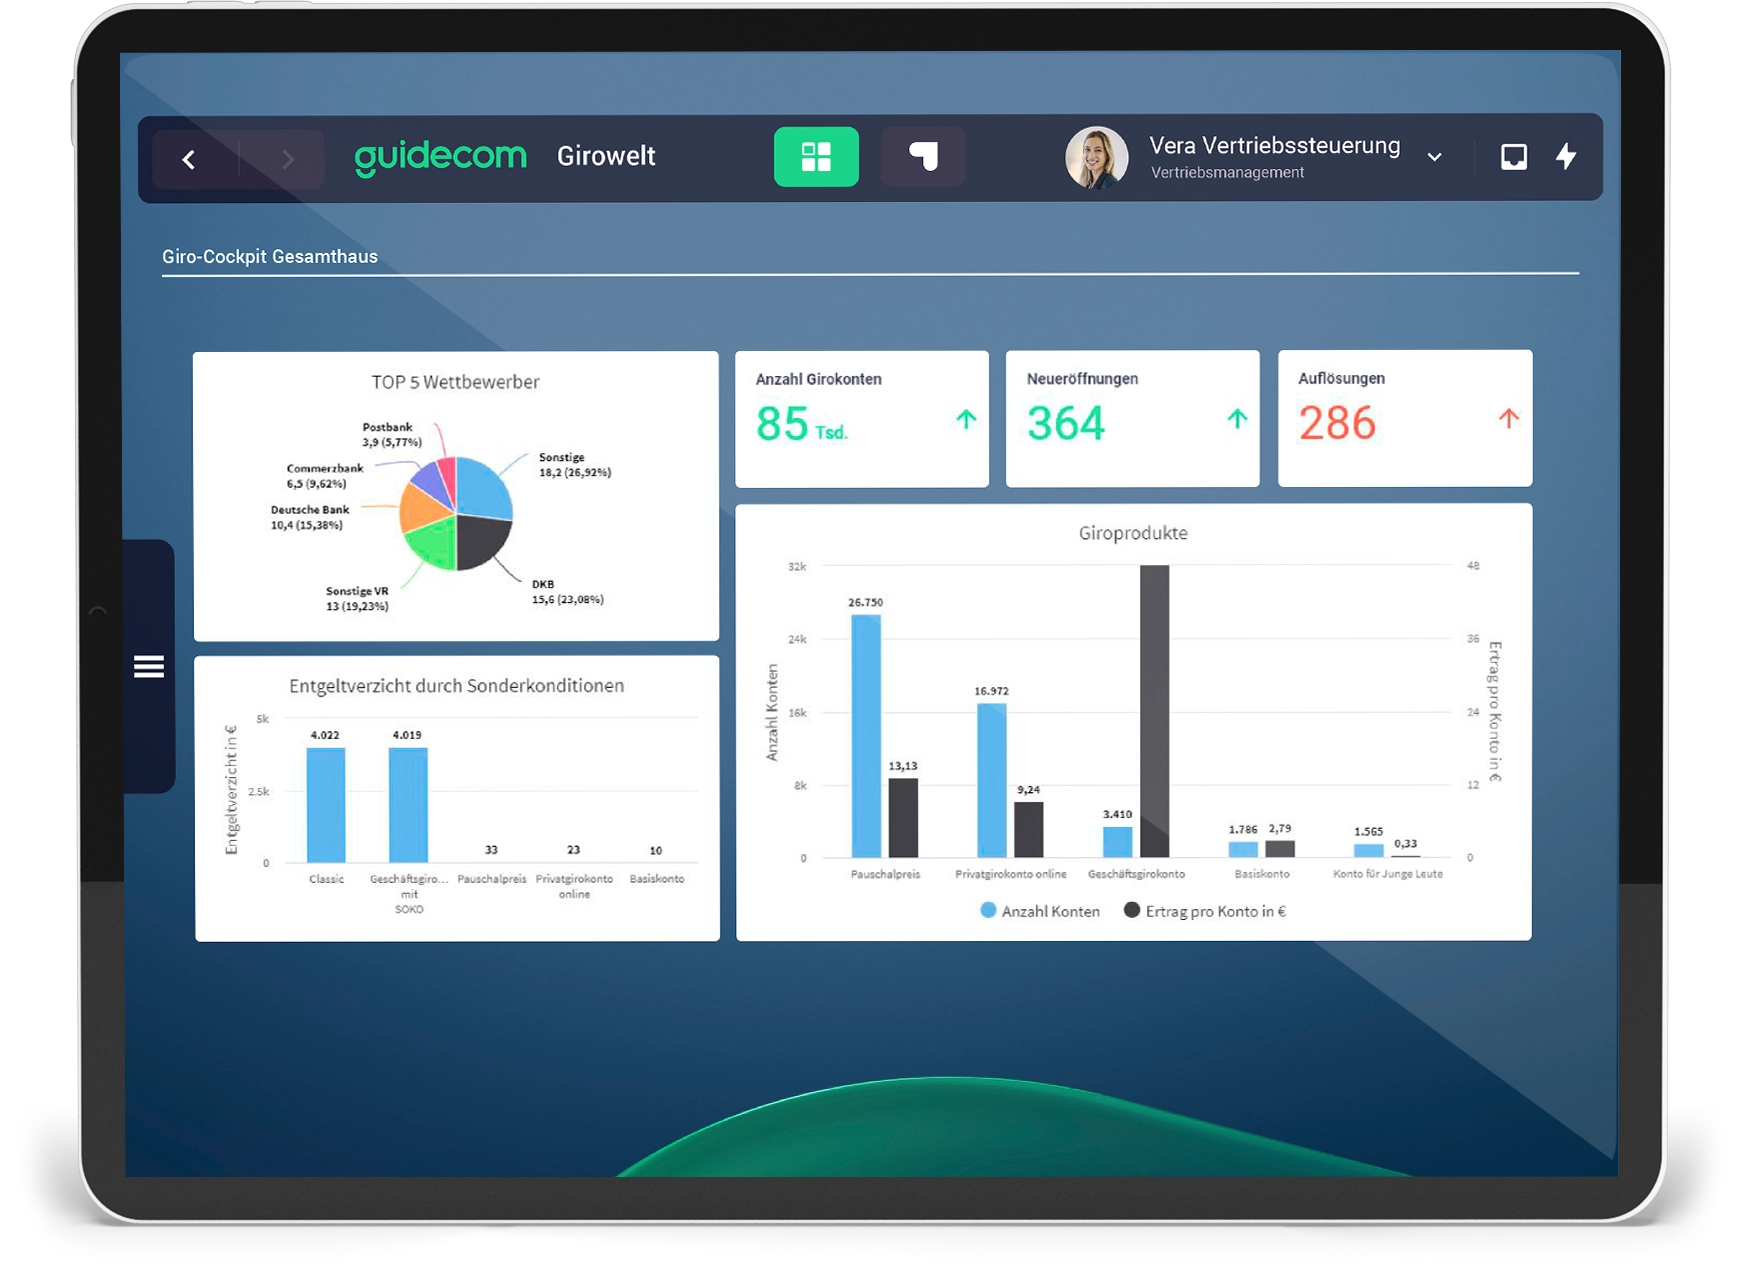Click Vera Vertriebssteuerung's profile photo
This screenshot has width=1746, height=1264.
(1097, 158)
